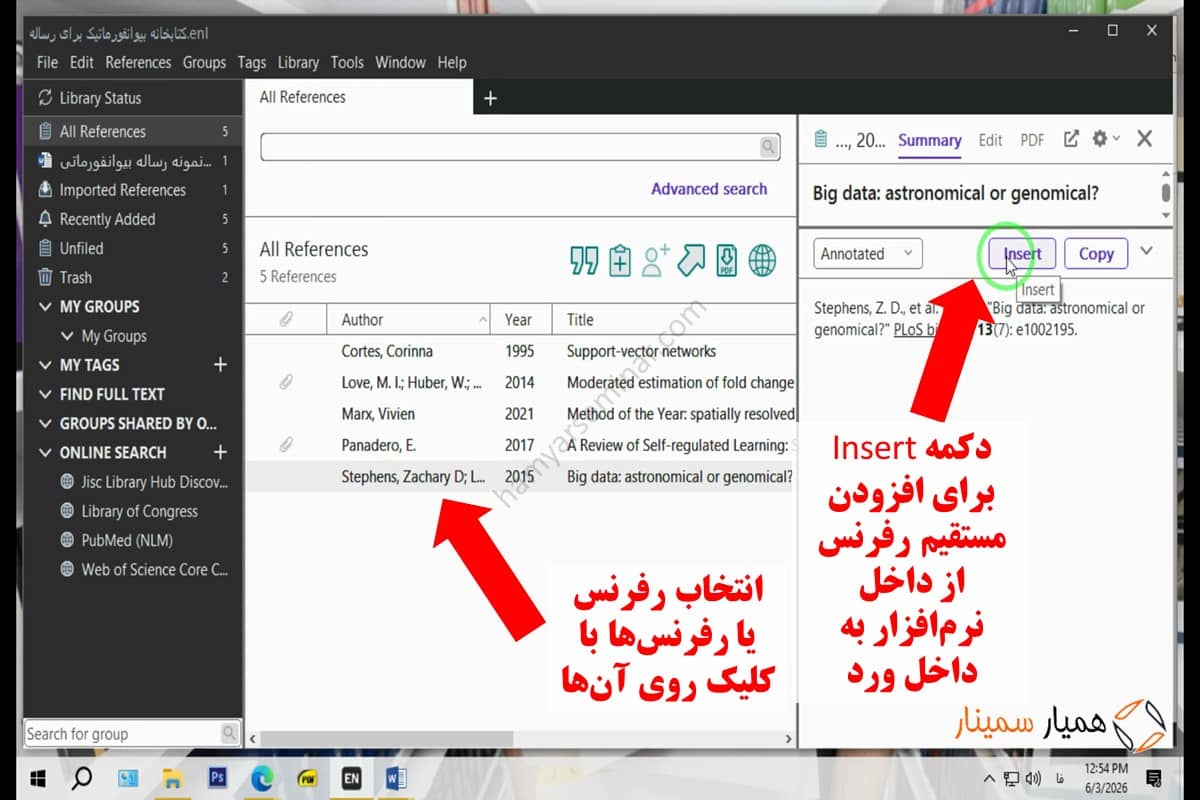1200x800 pixels.
Task: Open a new tab with the plus button
Action: coord(490,98)
